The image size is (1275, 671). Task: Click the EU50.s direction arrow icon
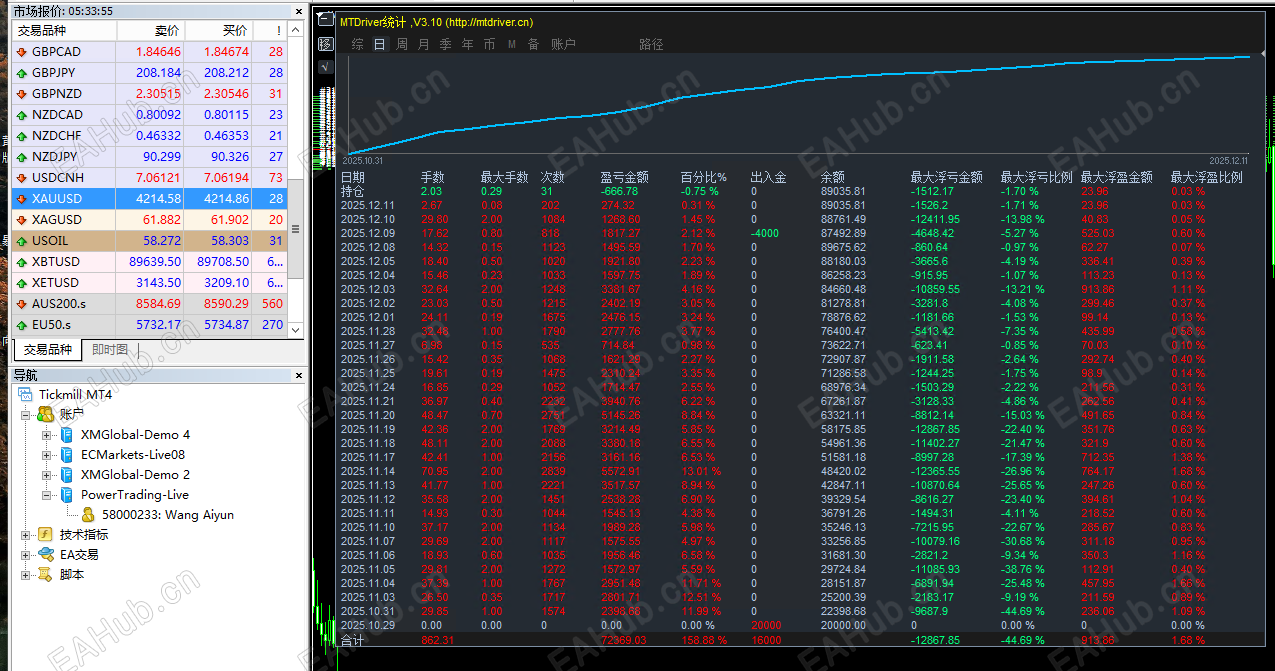[x=23, y=325]
